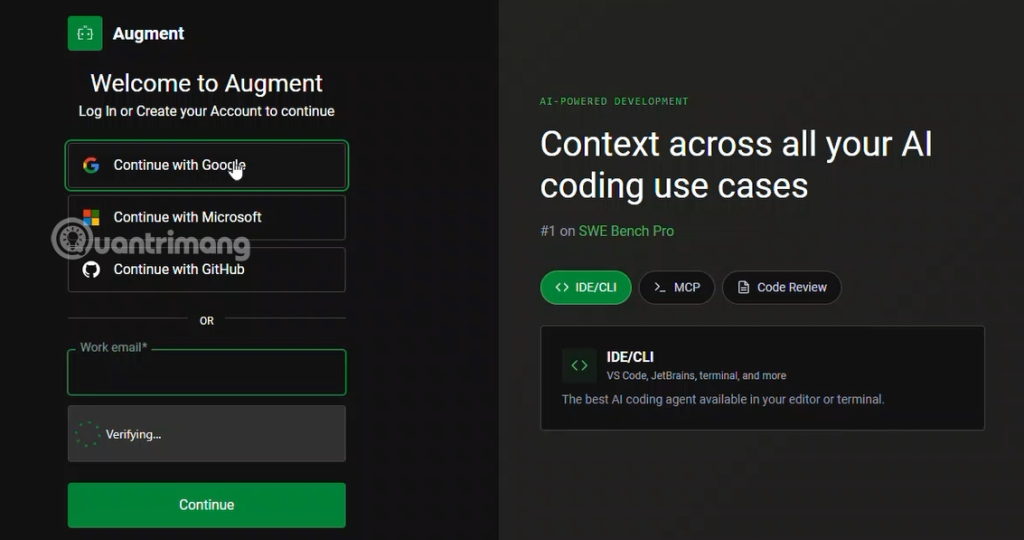Click the Verifying spinner icon
The image size is (1024, 540).
pos(87,434)
